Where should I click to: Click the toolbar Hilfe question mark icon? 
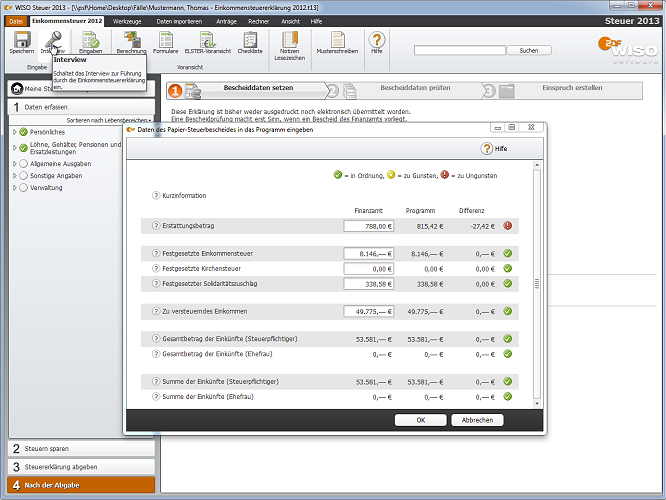tap(377, 40)
